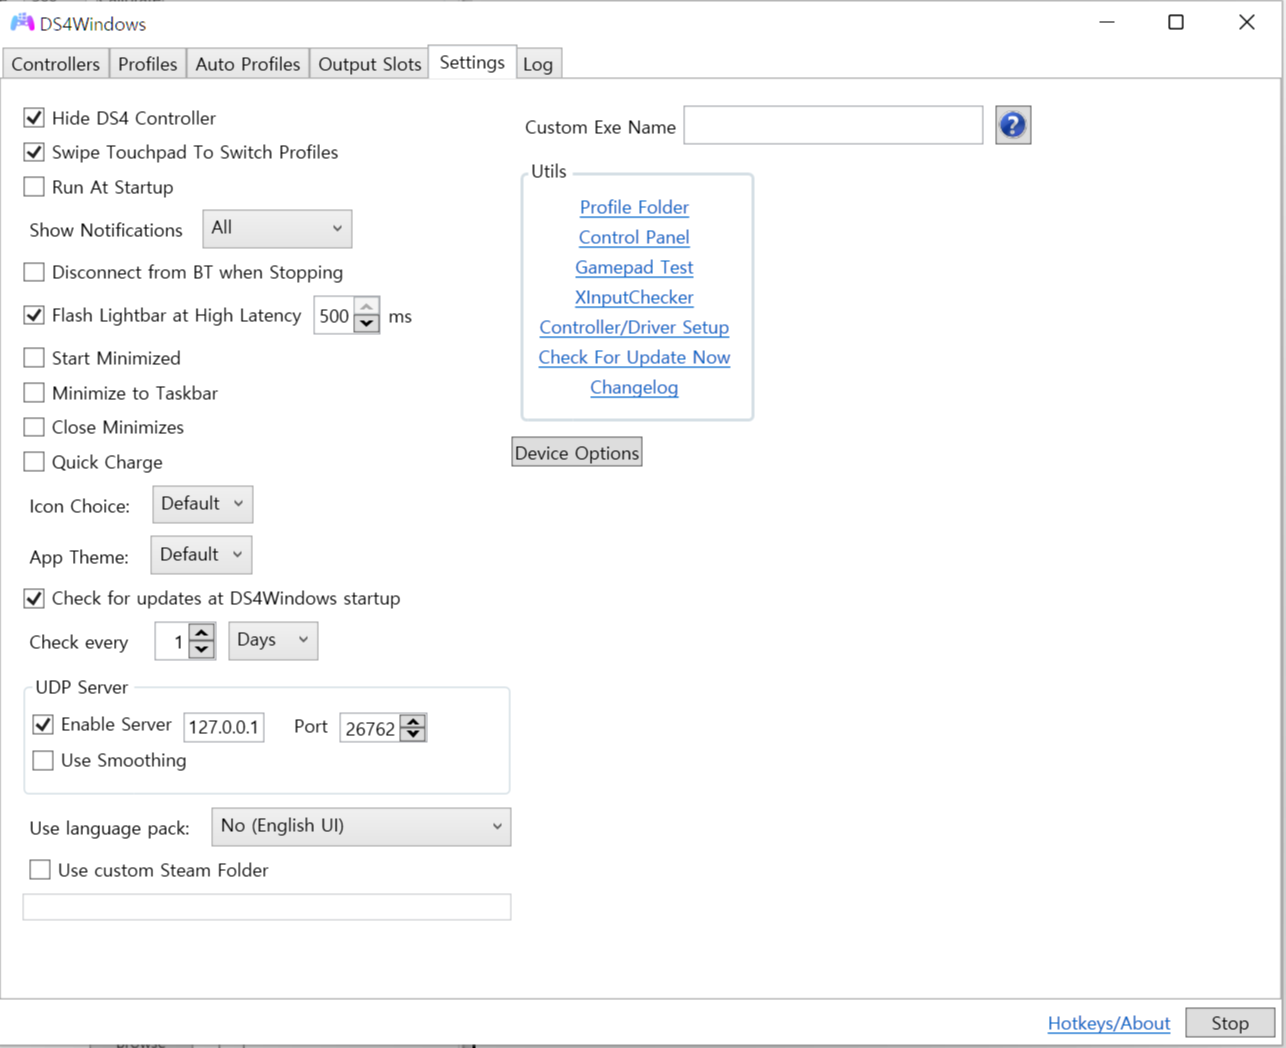
Task: Click the DS4Windows app icon in title bar
Action: (22, 22)
